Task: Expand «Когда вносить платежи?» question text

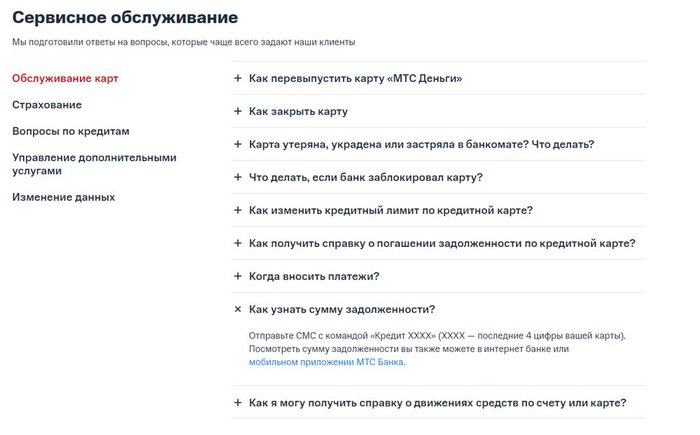Action: pos(314,276)
